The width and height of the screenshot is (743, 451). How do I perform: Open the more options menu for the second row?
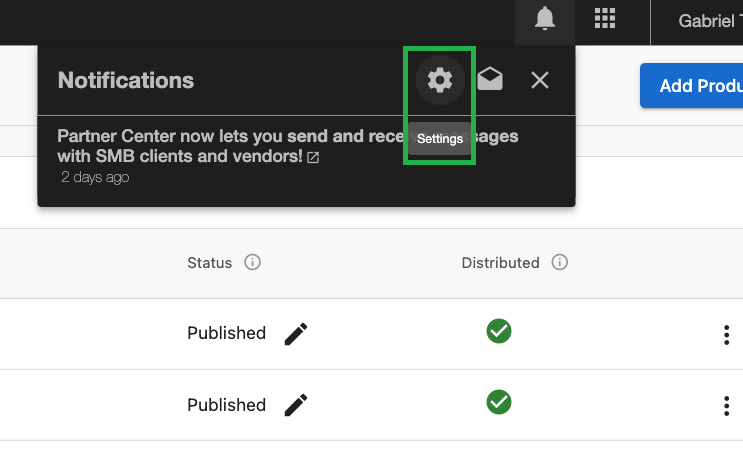(x=726, y=406)
